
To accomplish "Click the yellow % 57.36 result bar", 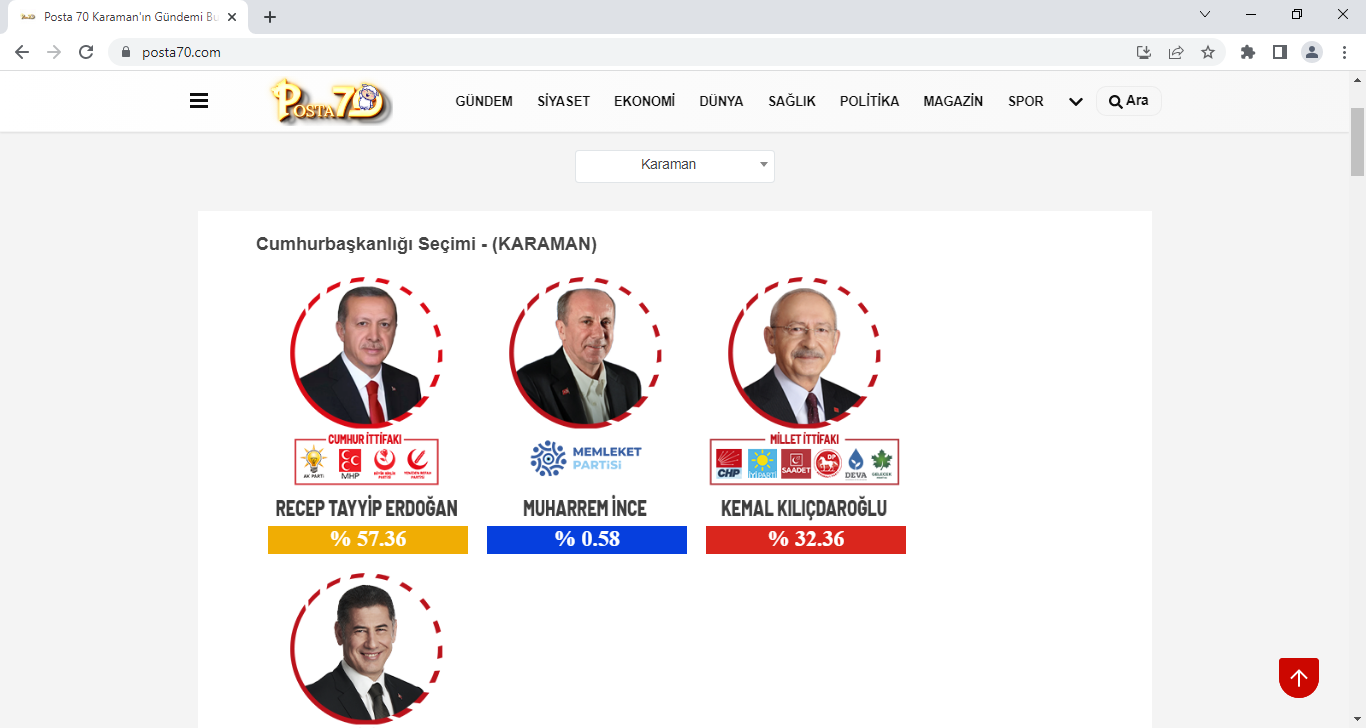I will tap(368, 540).
